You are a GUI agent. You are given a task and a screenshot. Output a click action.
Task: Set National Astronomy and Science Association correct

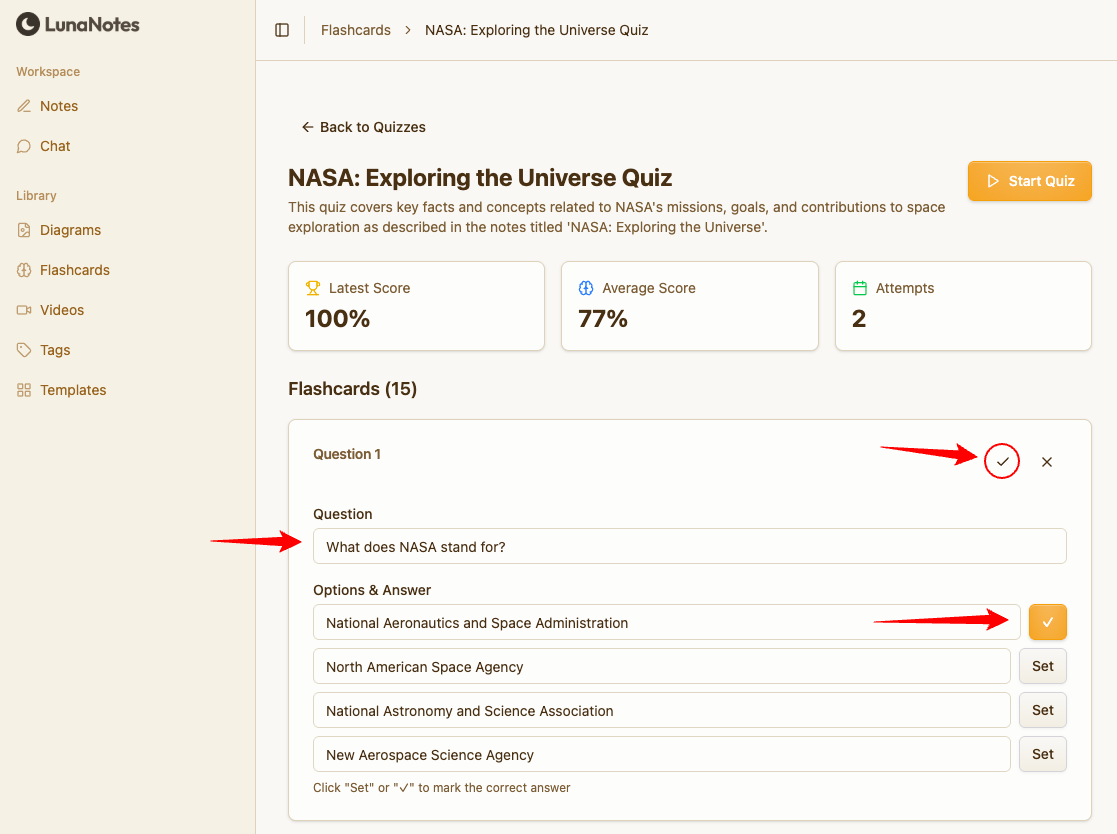coord(1042,710)
